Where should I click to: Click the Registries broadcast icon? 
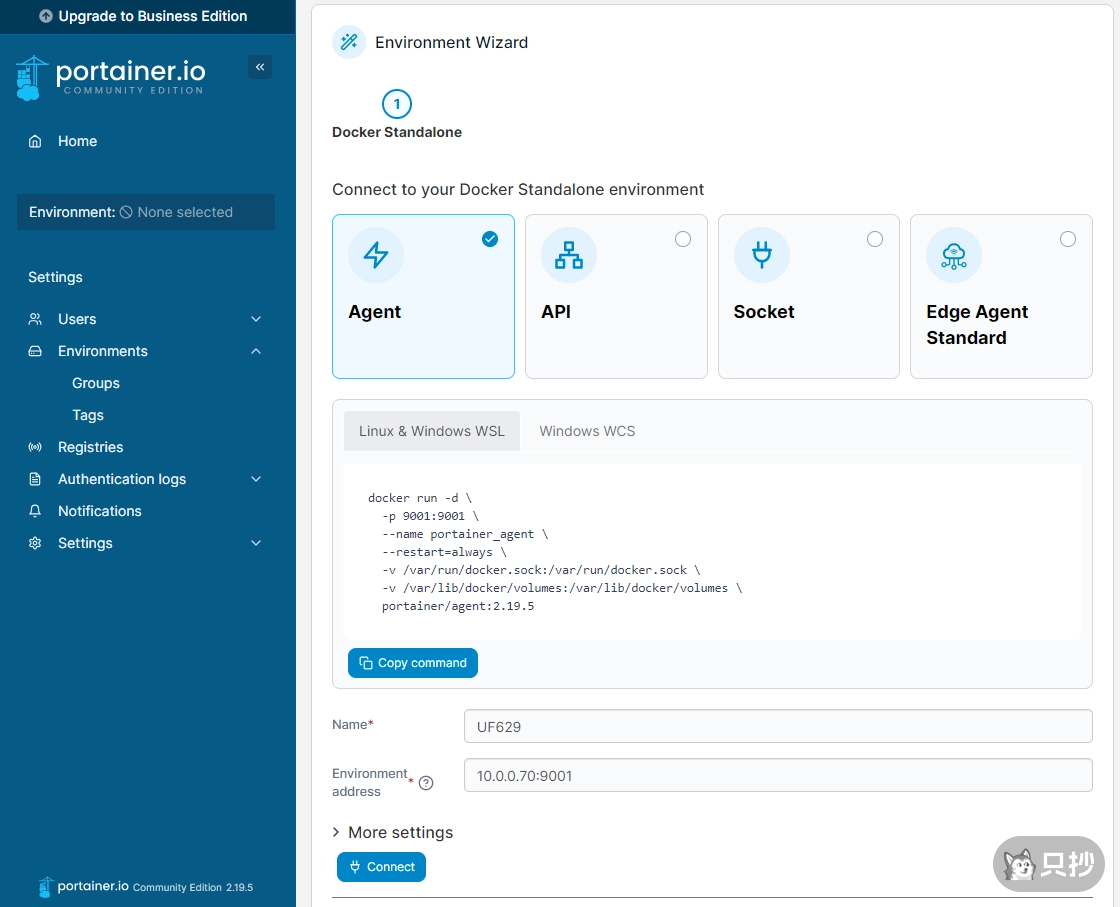(36, 447)
